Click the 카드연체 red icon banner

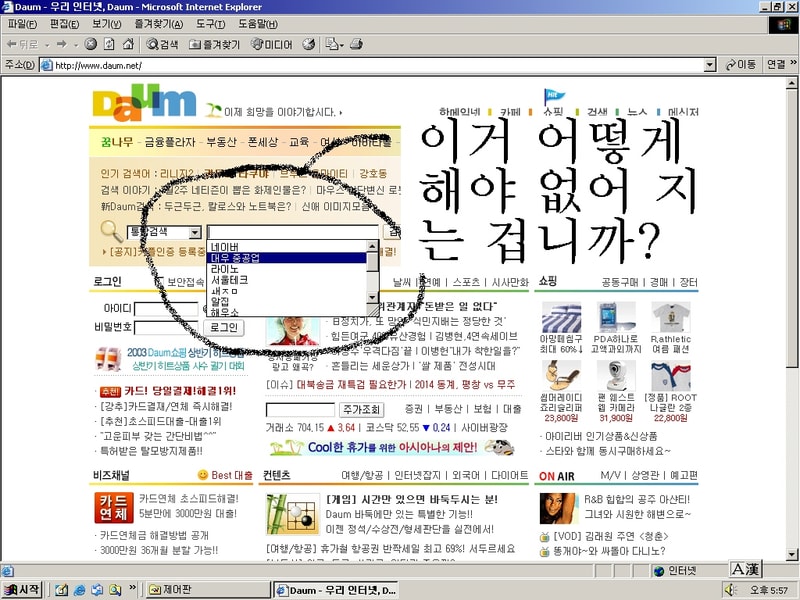coord(114,507)
